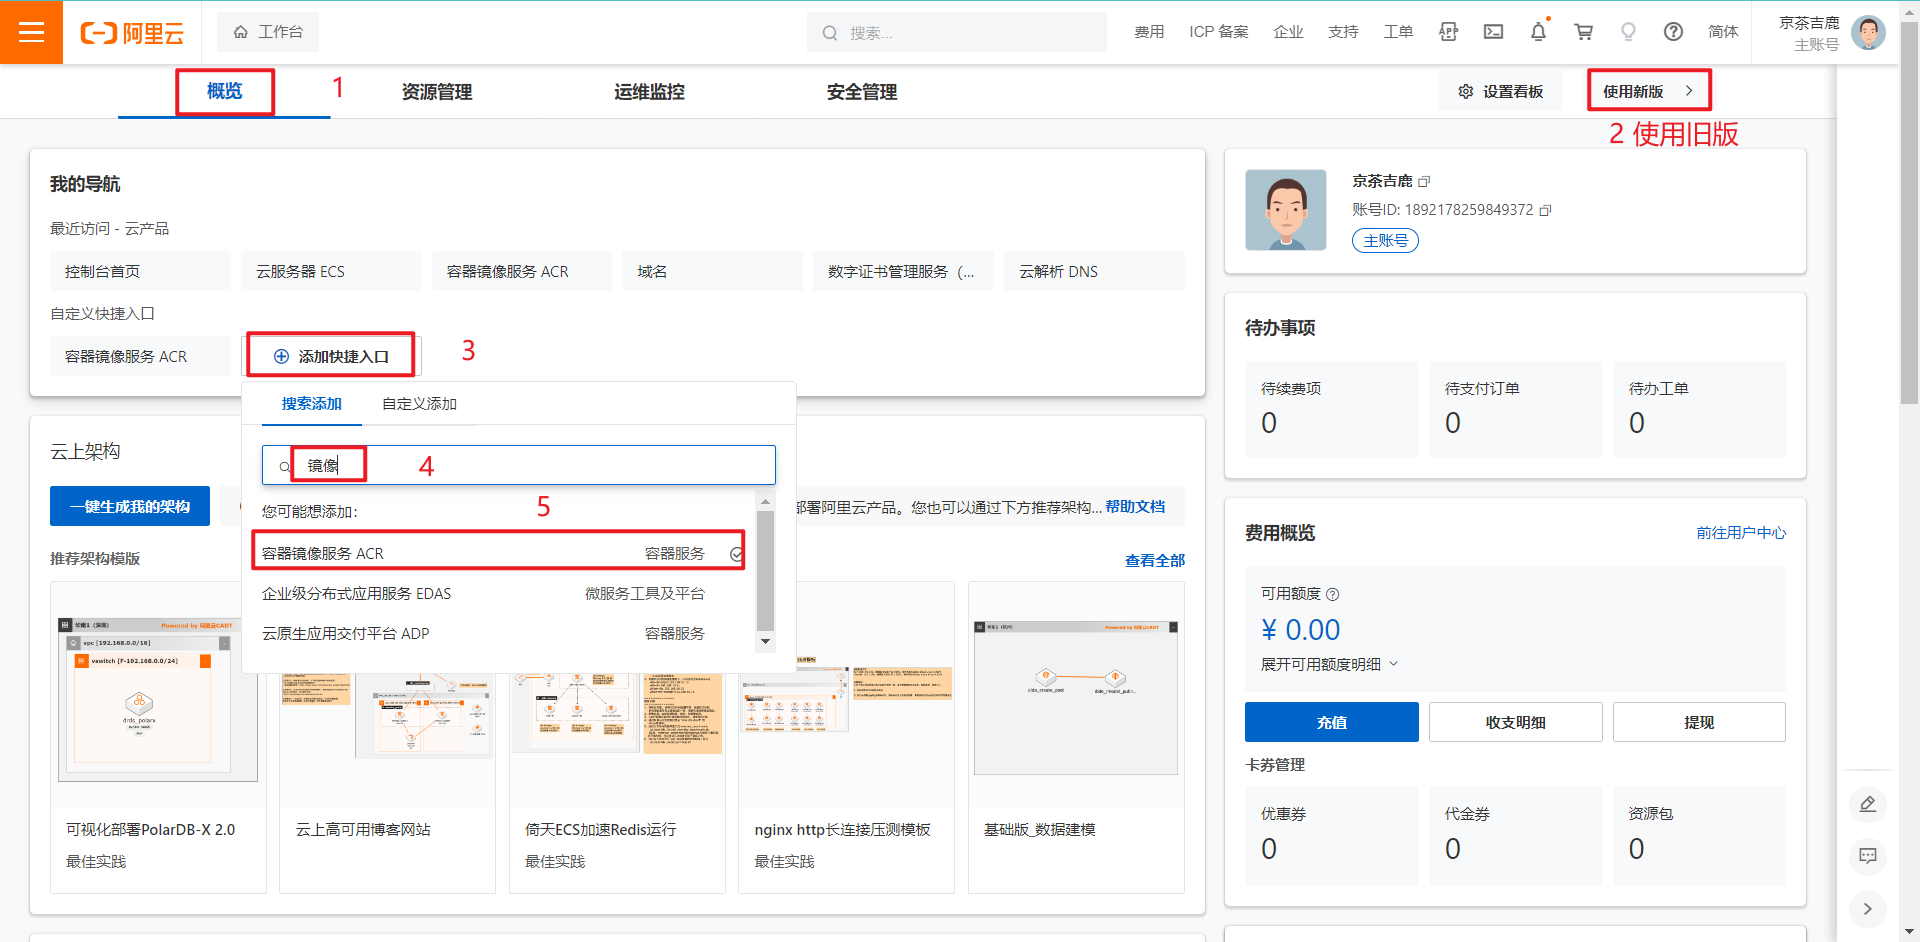Open custom shortcut 容器镜像服务 ACR

(x=140, y=356)
